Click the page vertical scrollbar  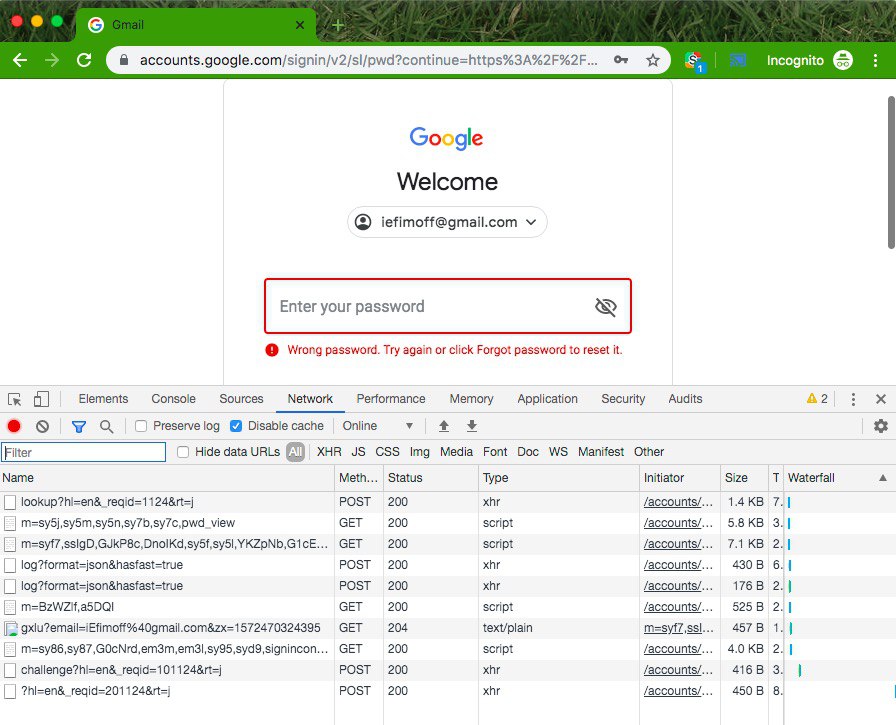pos(891,173)
